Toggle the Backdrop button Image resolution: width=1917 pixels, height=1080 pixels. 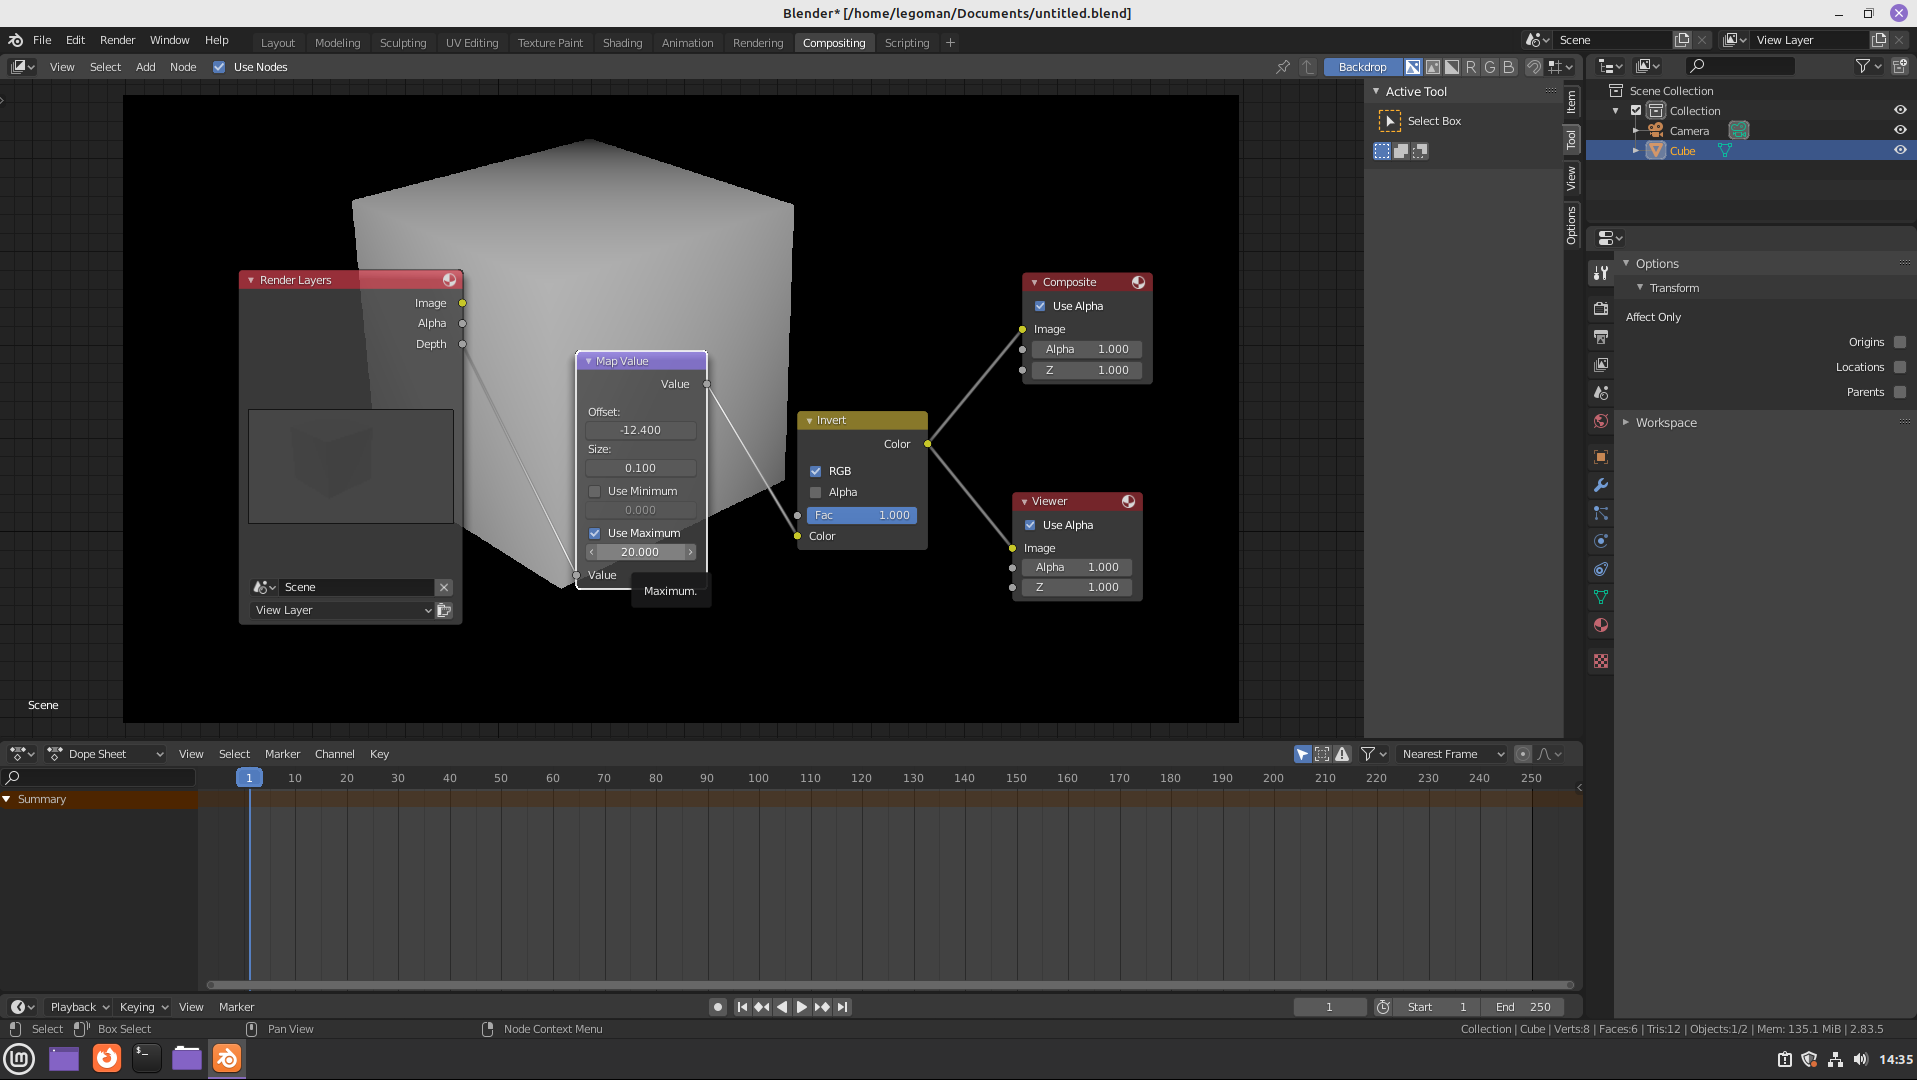(1362, 67)
